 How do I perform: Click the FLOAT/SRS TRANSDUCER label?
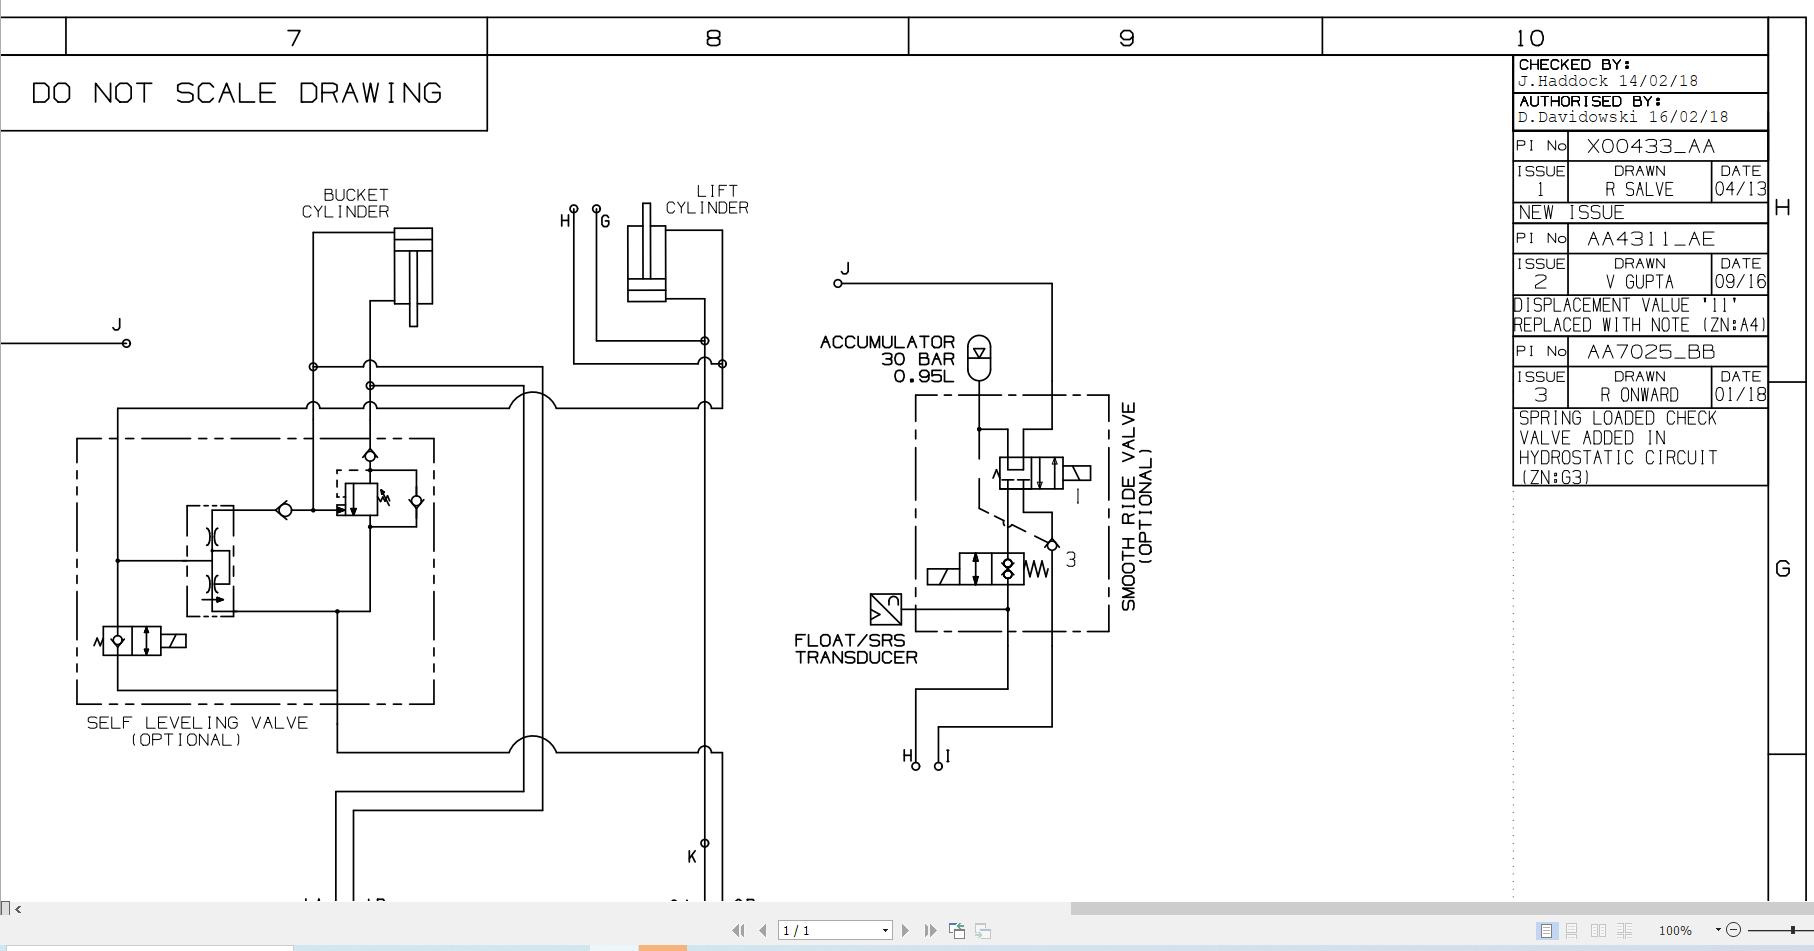[856, 649]
